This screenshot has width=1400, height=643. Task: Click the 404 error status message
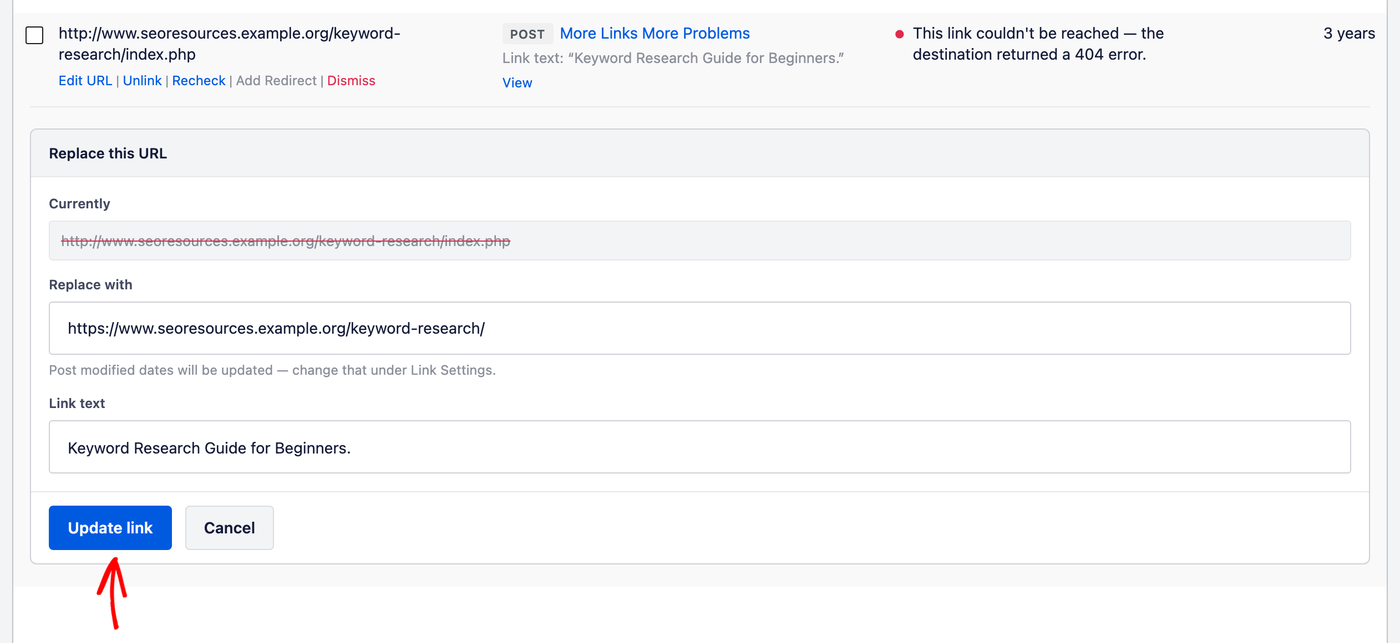pos(1038,44)
